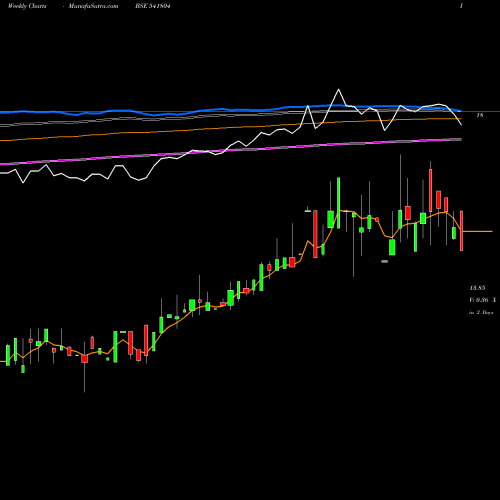Click the "V: 0.36 X" volume text
This screenshot has width=500, height=500.
coord(483,300)
